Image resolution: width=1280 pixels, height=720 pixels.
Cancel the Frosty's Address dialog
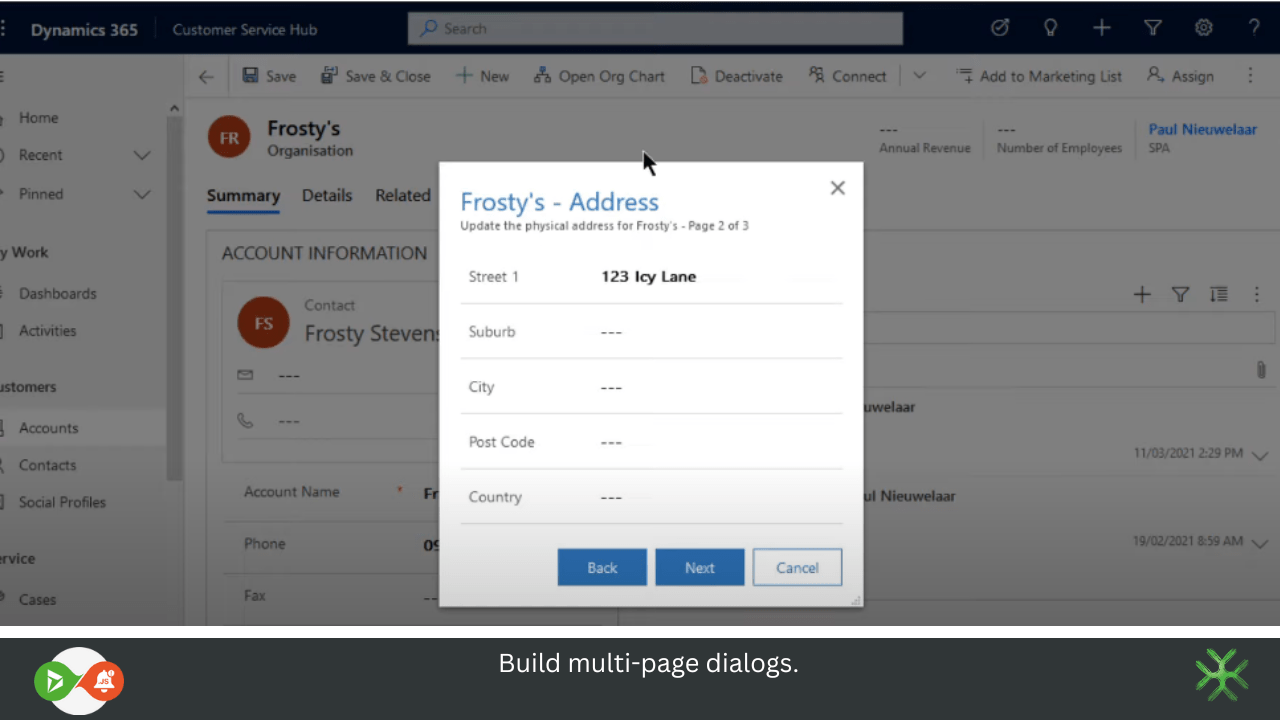797,567
